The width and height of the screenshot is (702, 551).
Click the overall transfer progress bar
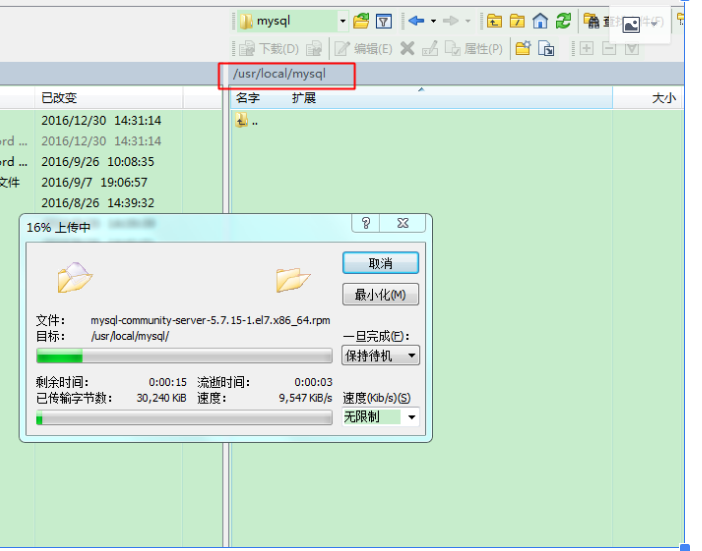click(184, 418)
